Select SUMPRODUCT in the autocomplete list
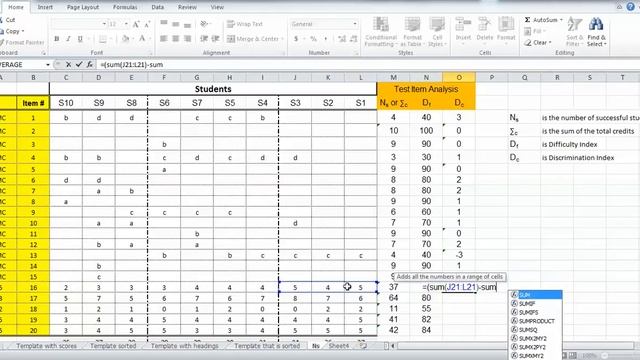 click(x=536, y=321)
